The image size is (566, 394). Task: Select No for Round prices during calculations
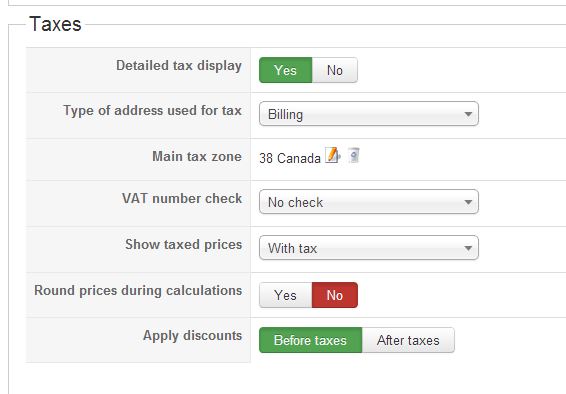pos(335,295)
